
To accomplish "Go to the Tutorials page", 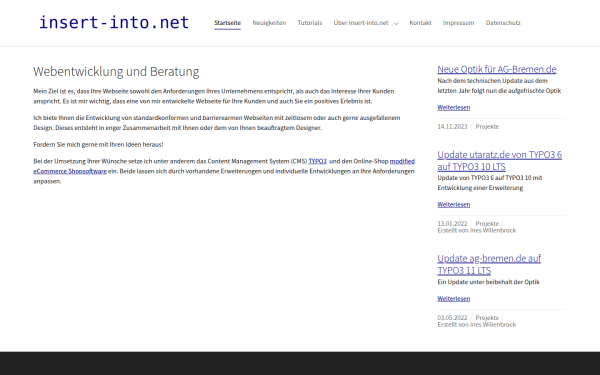I will pos(310,23).
